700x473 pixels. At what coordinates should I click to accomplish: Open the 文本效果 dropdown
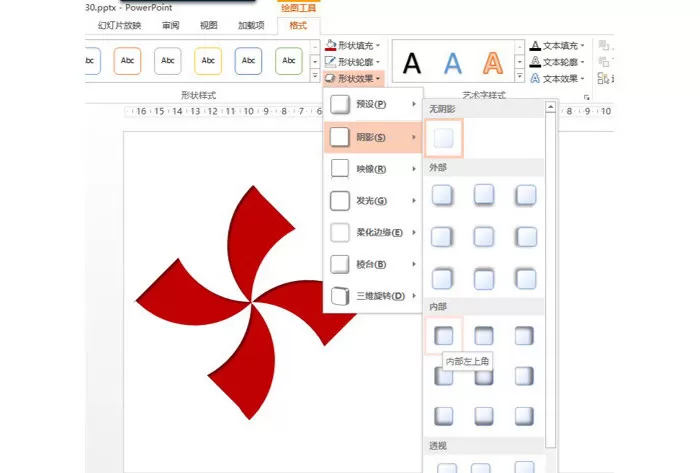(x=557, y=79)
